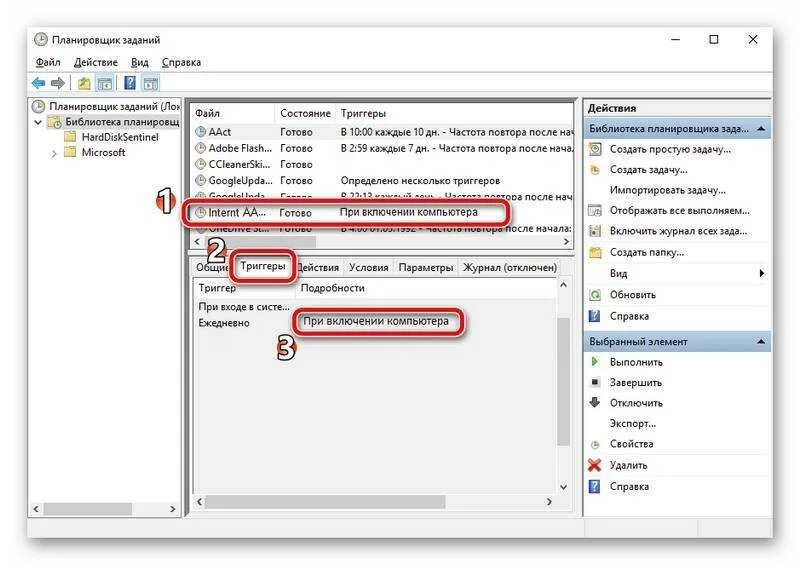Click Создать простую задачу link text
The image size is (800, 565).
coord(670,149)
